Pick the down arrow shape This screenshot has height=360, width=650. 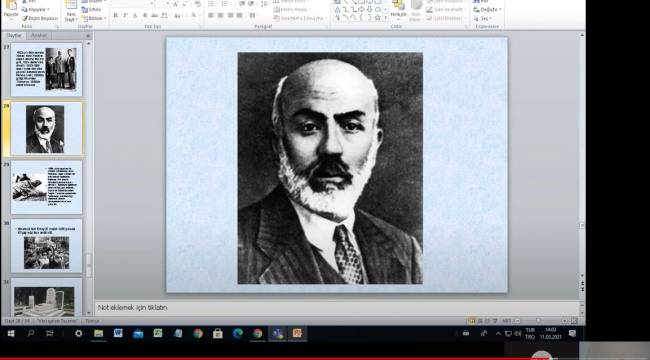(x=369, y=10)
